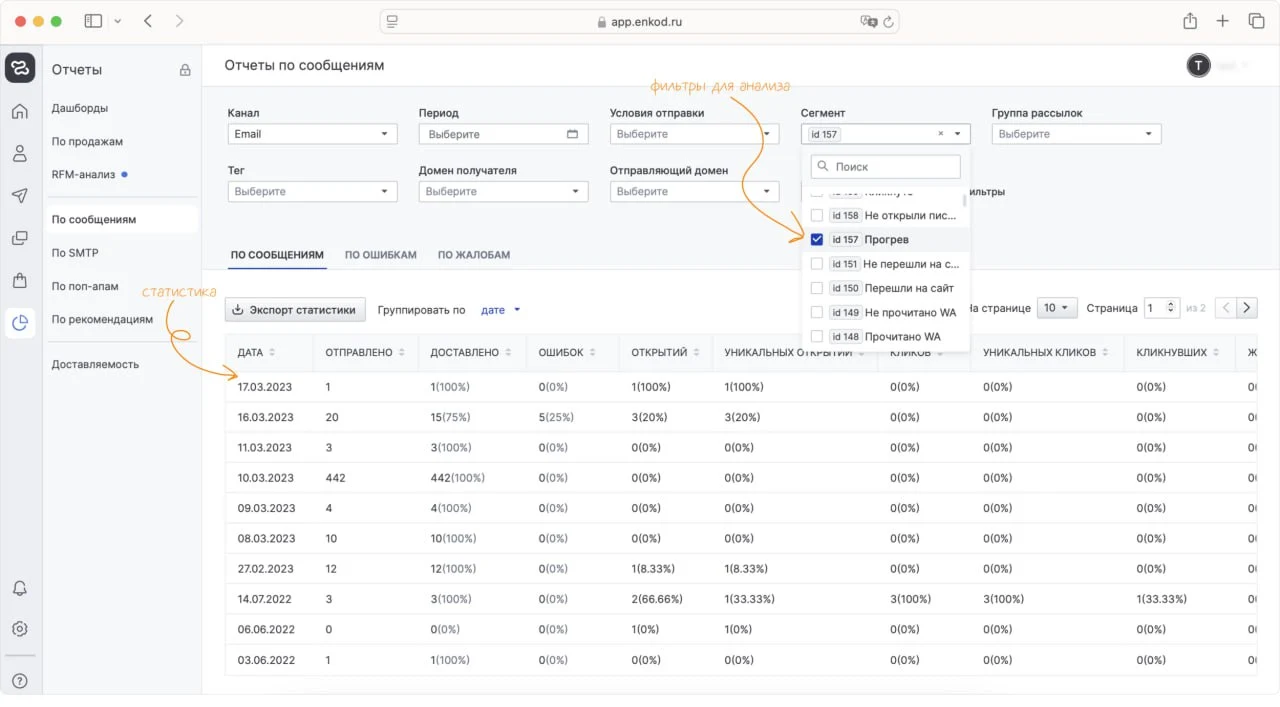Tick the id 148 Прочитано WA checkbox
This screenshot has height=707, width=1280.
tap(817, 337)
